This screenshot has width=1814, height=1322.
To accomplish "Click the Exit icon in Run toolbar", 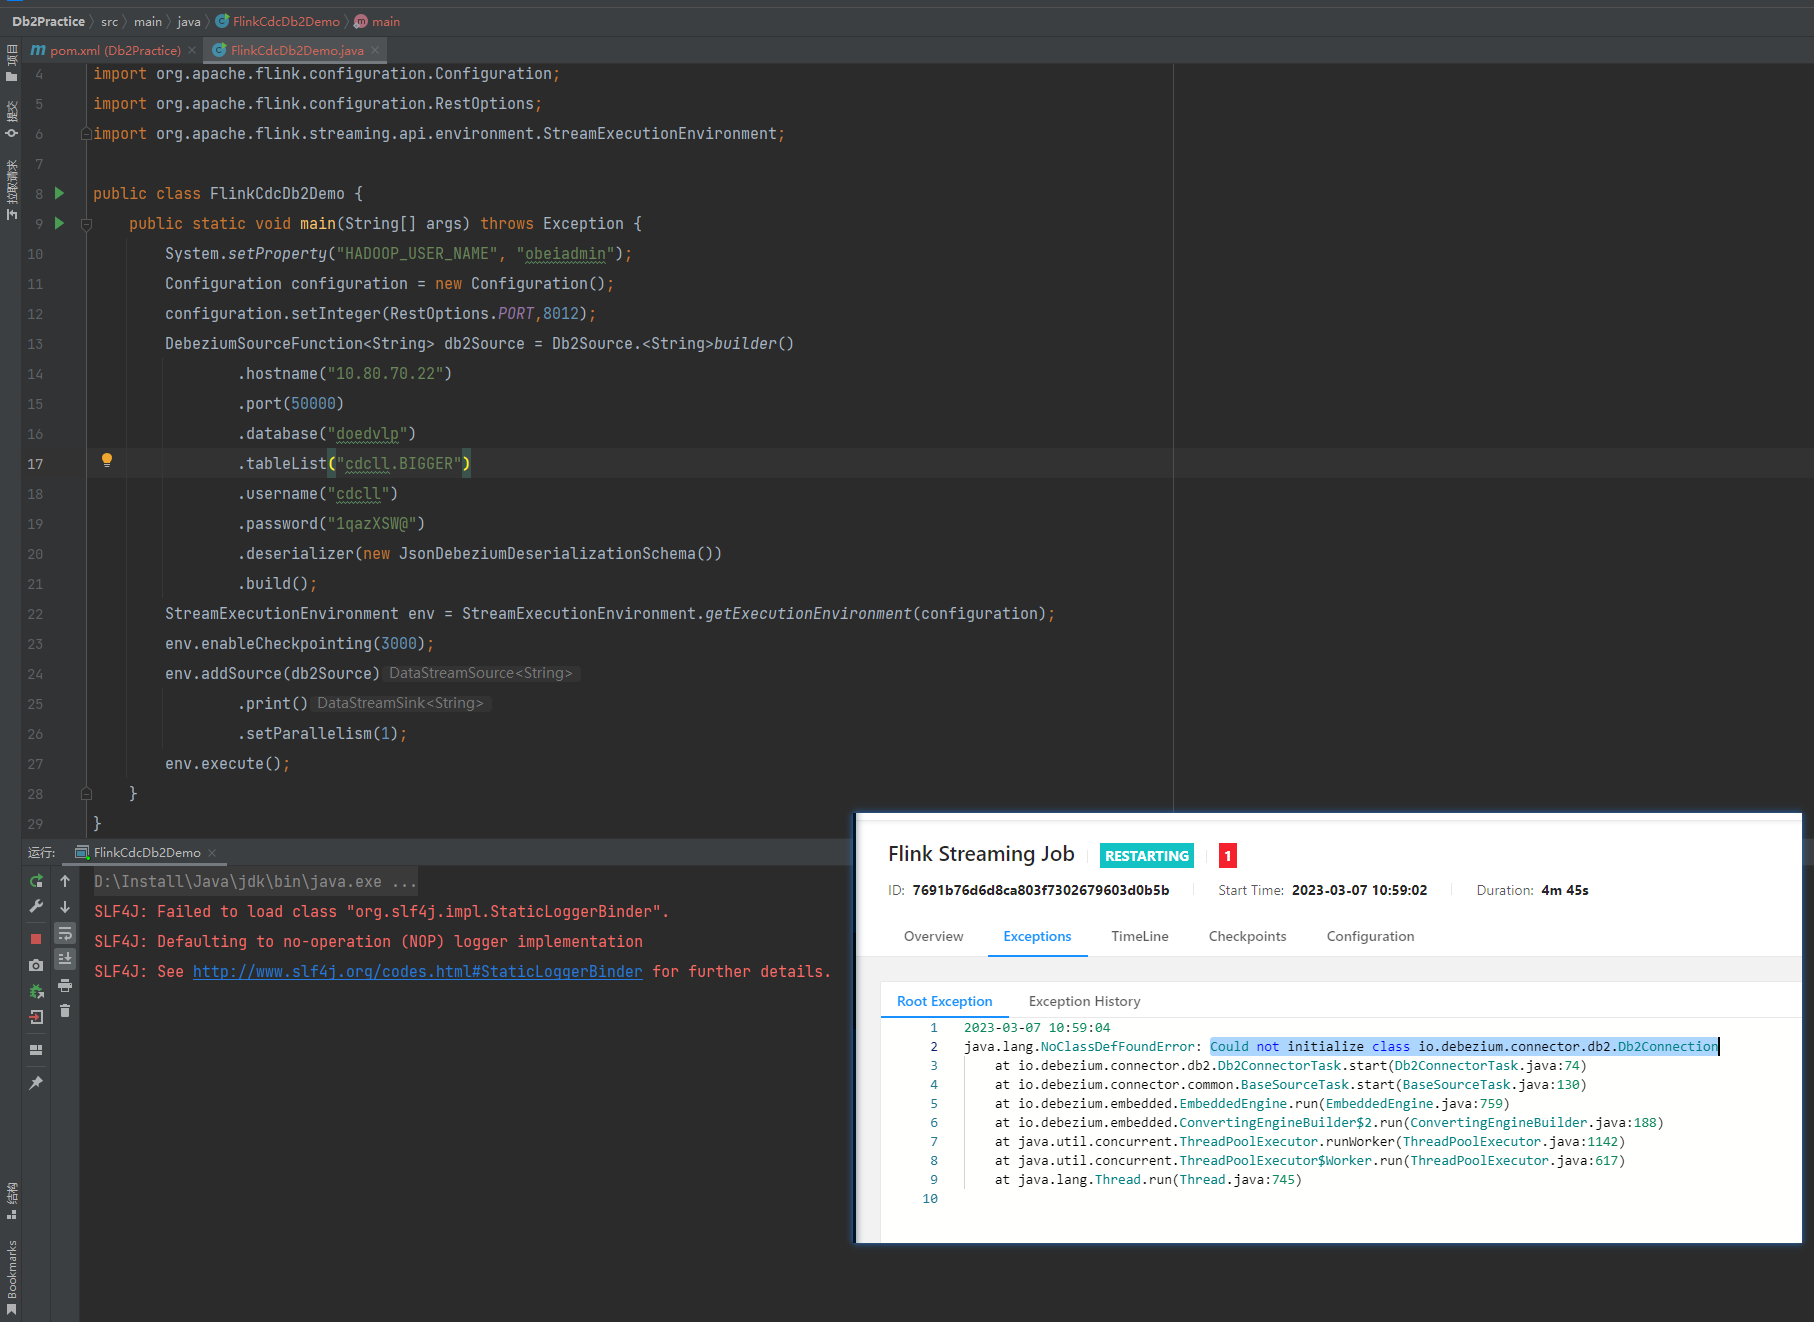I will pyautogui.click(x=36, y=1017).
